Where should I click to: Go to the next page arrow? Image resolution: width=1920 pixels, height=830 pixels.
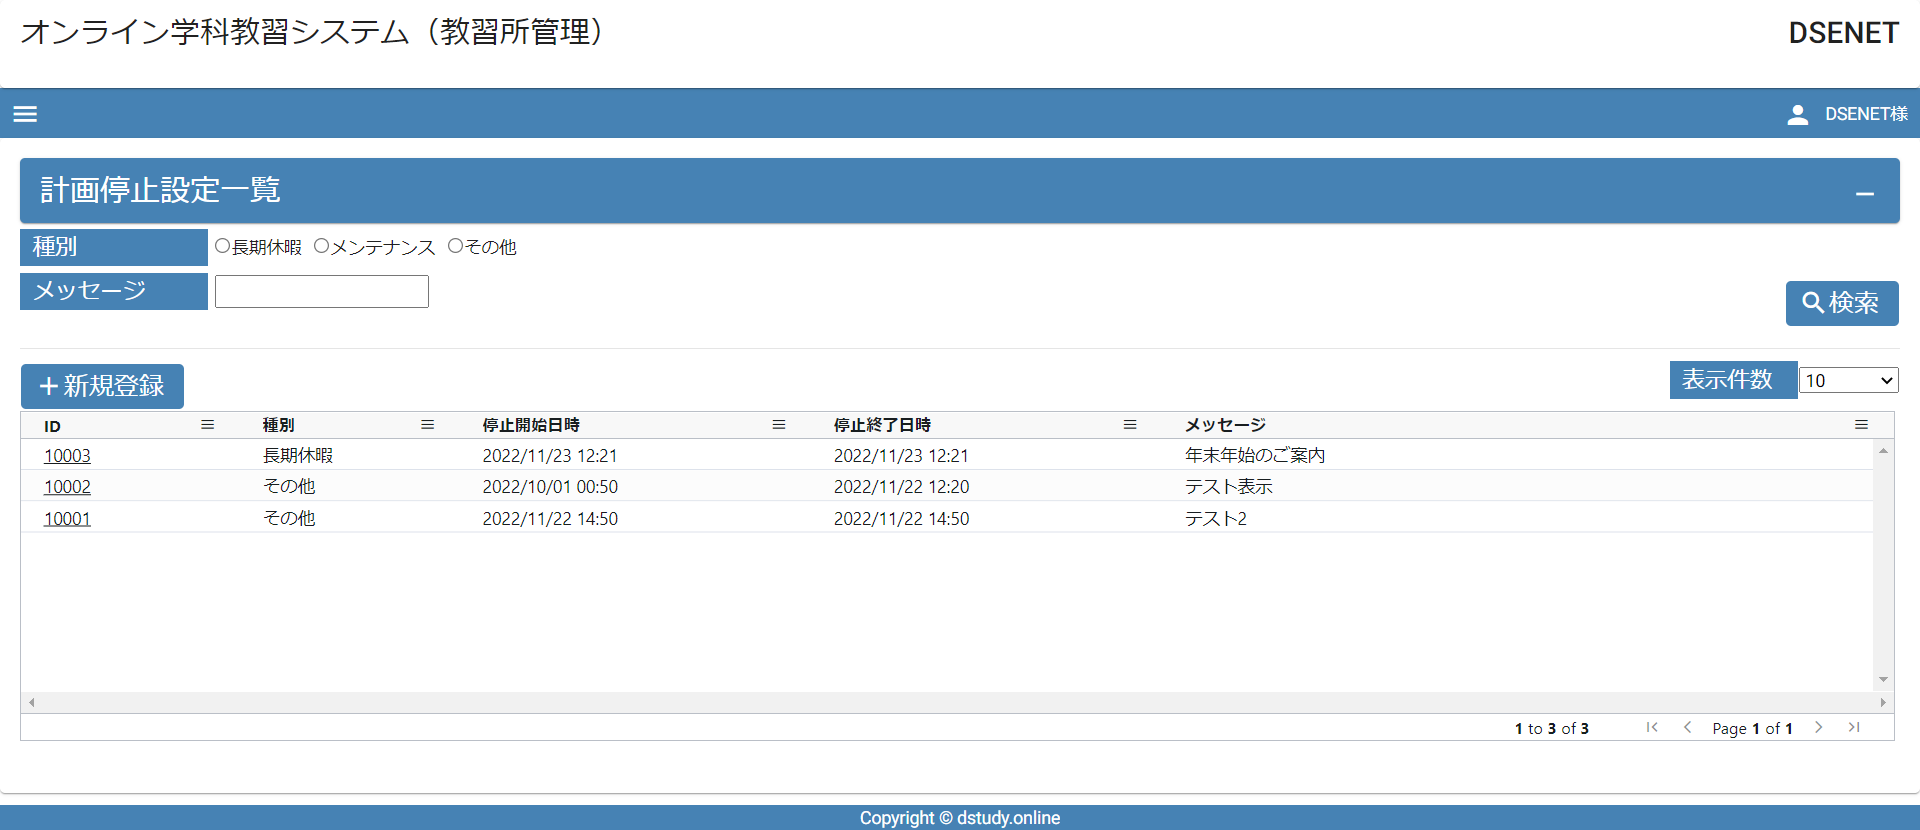[1819, 728]
